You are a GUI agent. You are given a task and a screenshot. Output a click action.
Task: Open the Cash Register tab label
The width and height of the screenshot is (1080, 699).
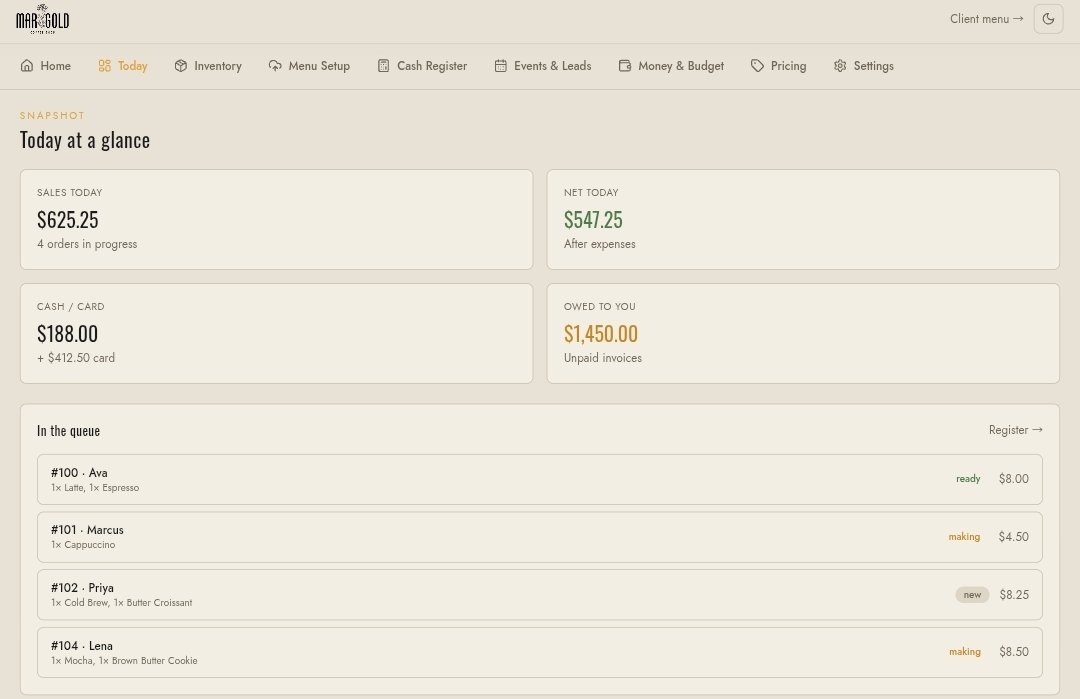(432, 66)
